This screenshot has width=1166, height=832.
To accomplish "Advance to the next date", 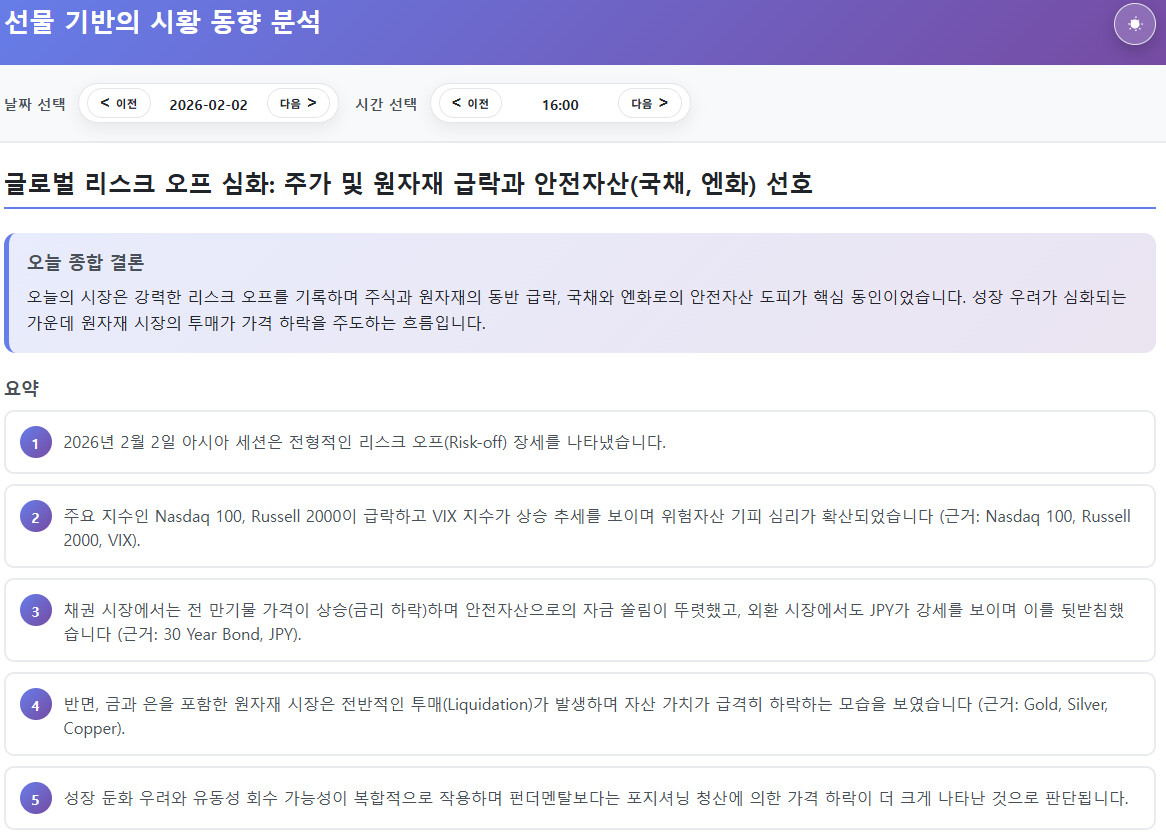I will 298,103.
